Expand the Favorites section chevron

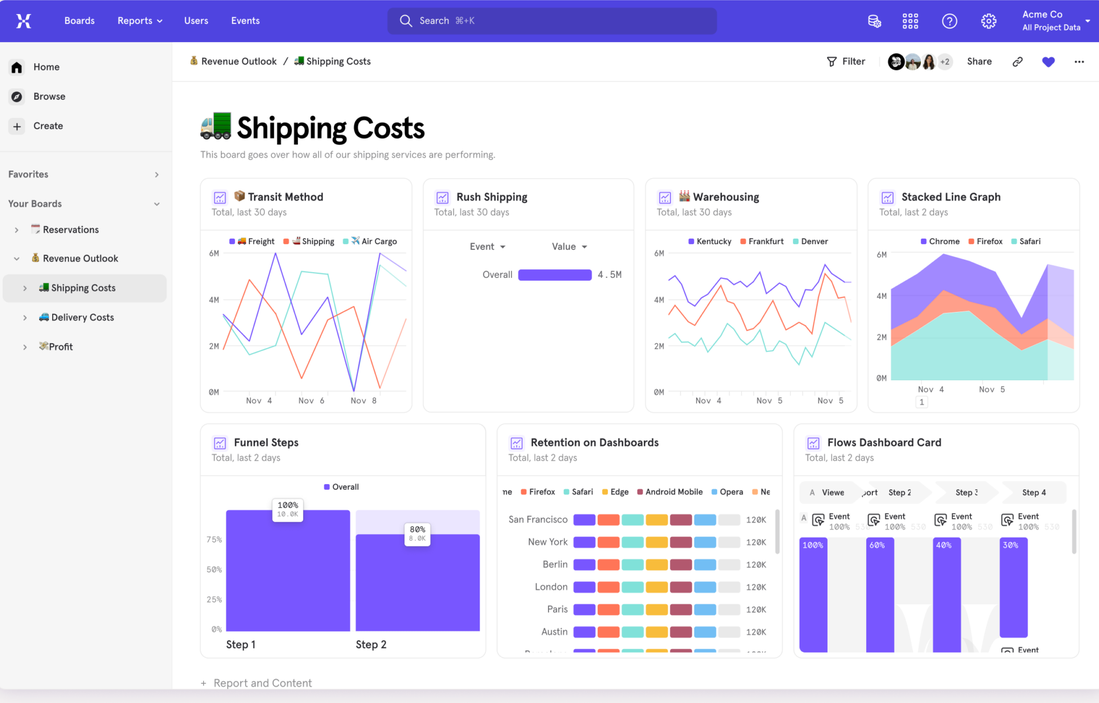click(x=156, y=175)
